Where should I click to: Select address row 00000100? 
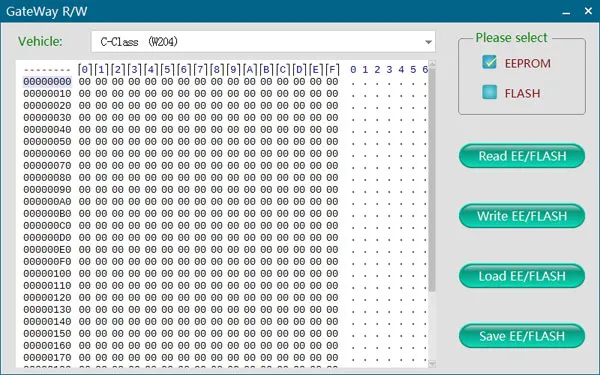click(x=47, y=274)
